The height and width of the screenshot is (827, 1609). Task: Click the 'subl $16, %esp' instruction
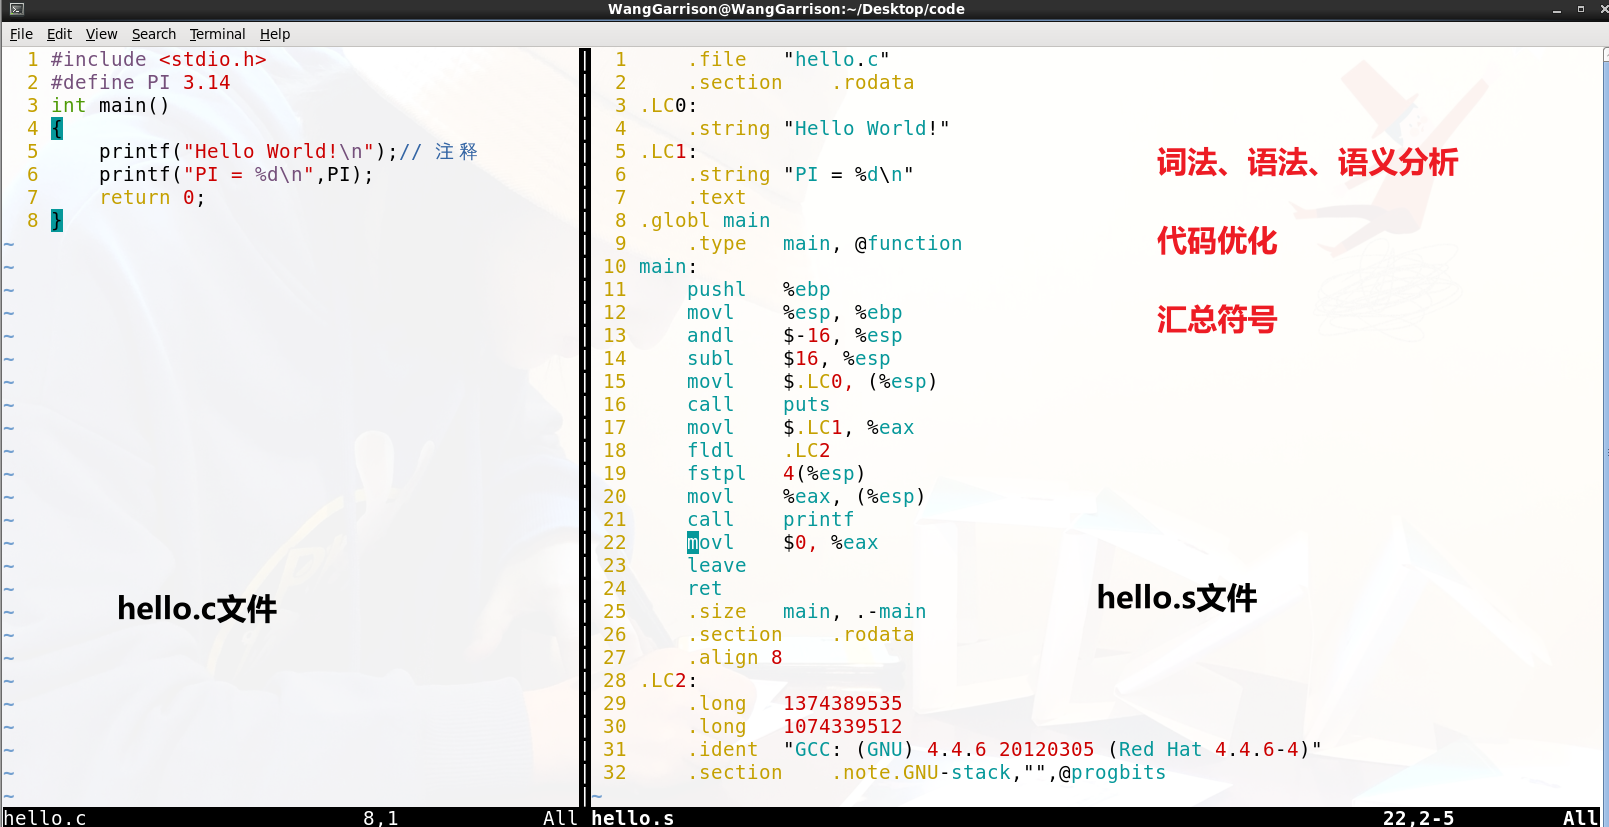coord(788,358)
